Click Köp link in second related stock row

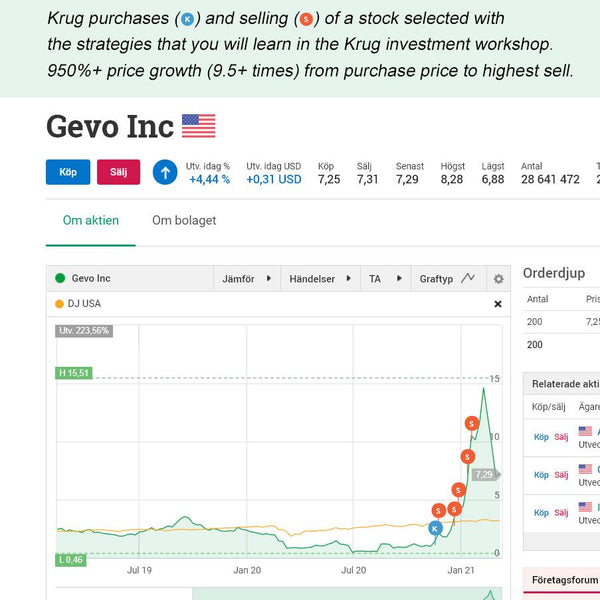[541, 475]
